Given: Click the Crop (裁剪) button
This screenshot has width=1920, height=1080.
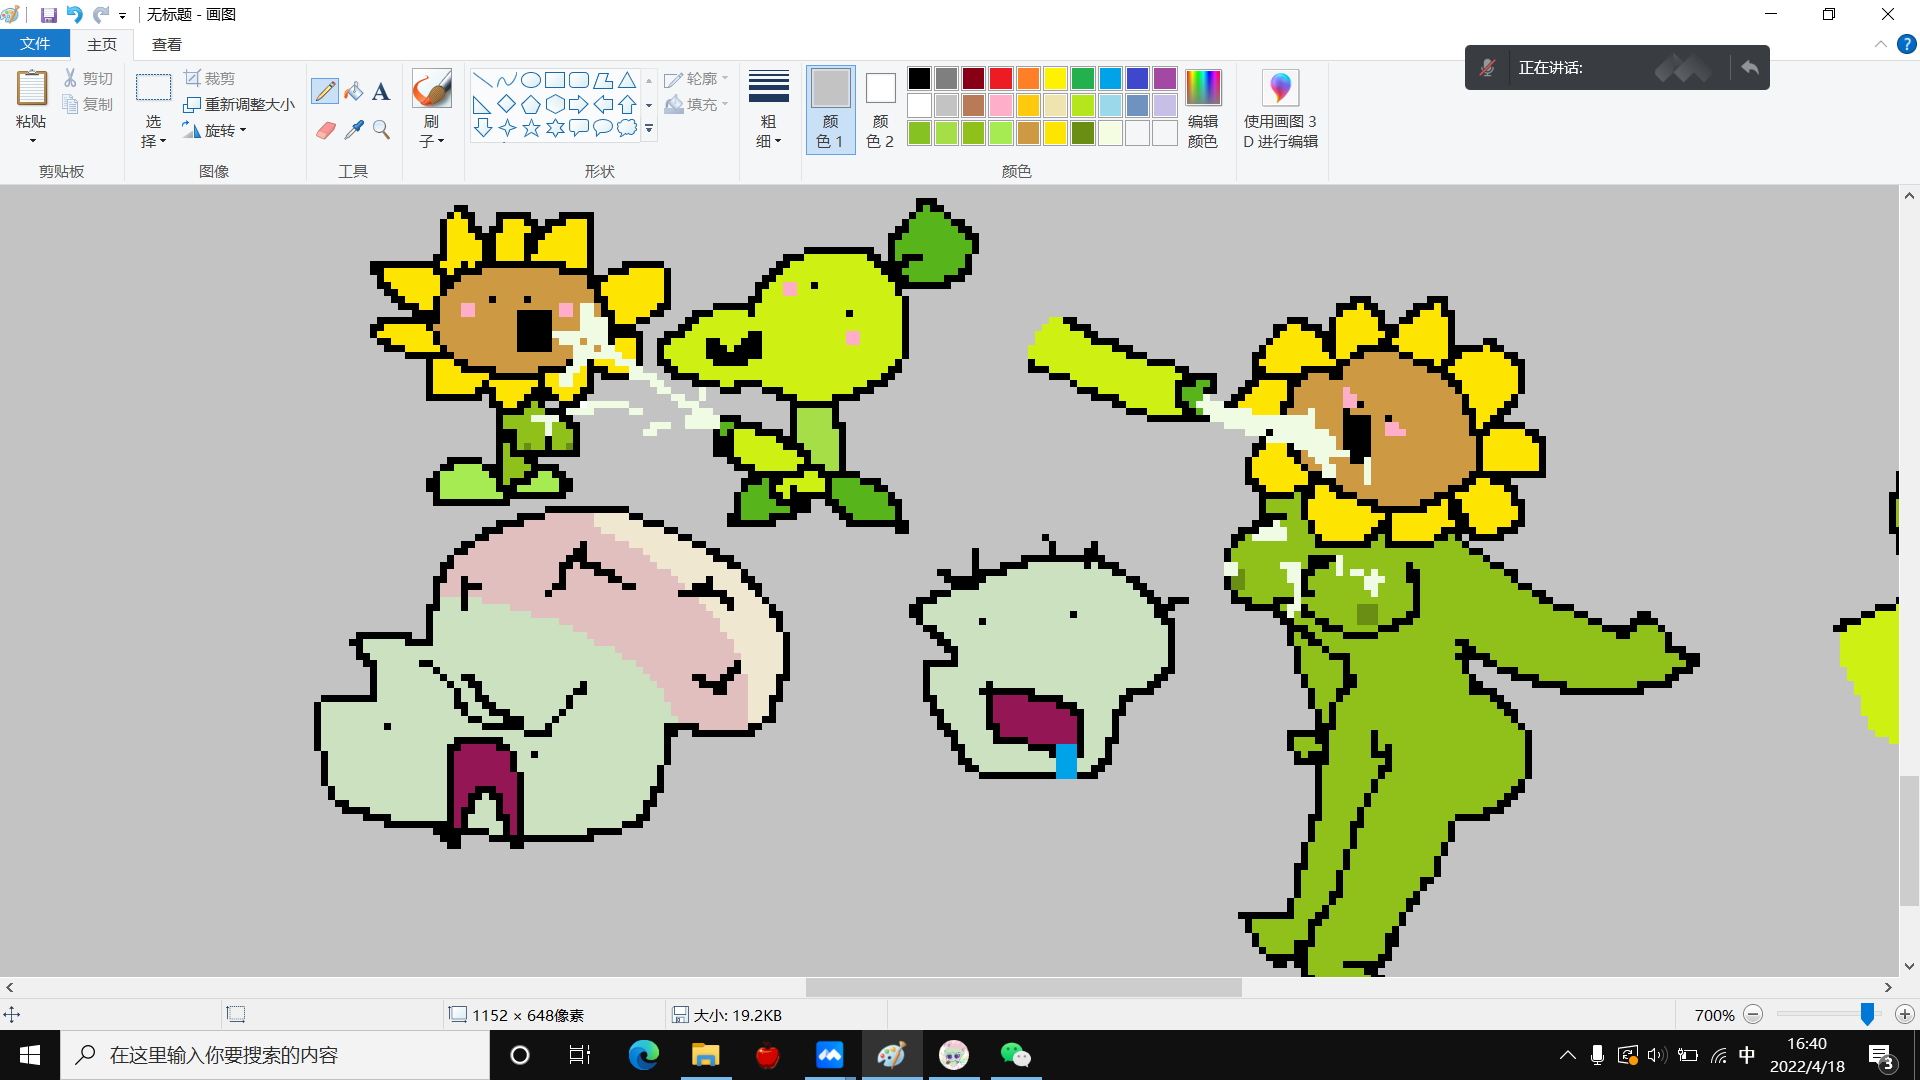Looking at the screenshot, I should [210, 78].
